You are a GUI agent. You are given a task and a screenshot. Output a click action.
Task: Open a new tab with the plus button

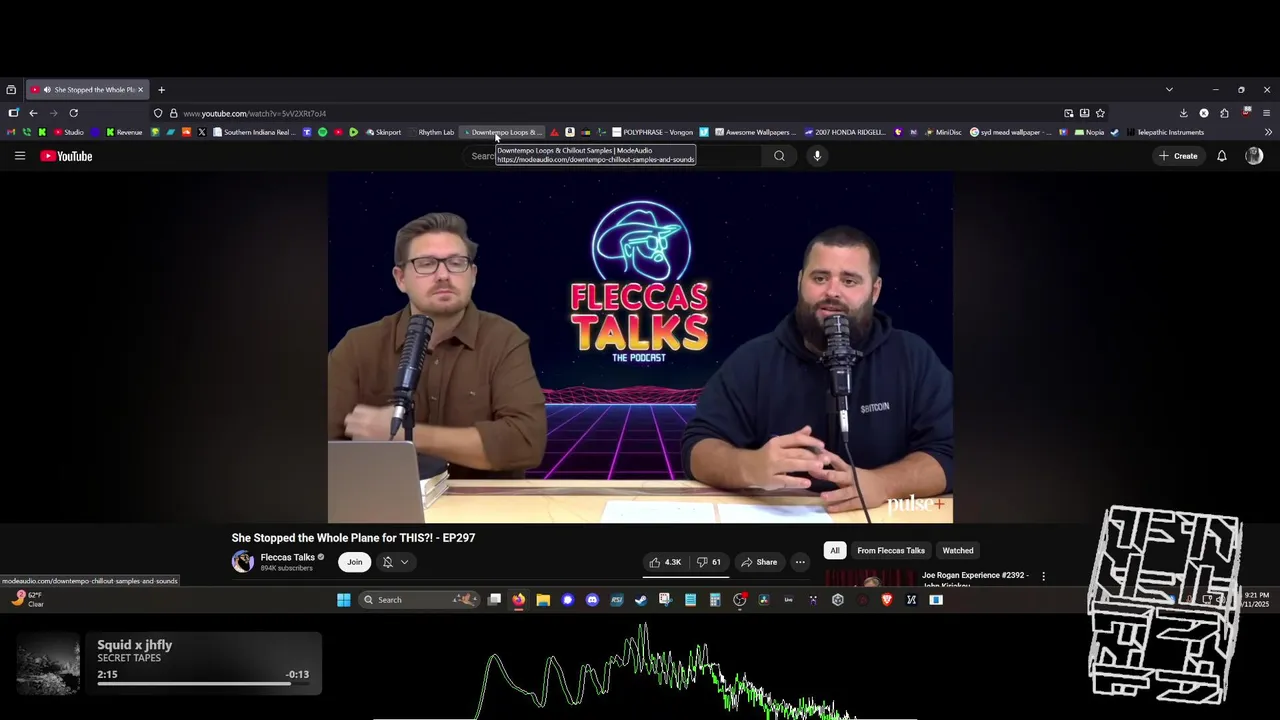161,90
